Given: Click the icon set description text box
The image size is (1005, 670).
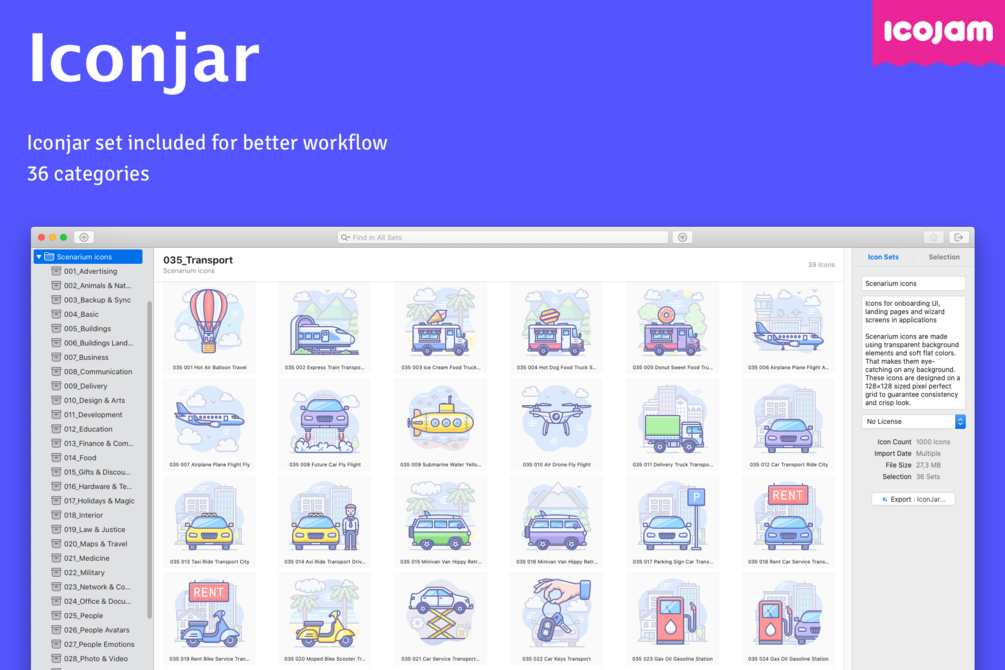Looking at the screenshot, I should 913,352.
